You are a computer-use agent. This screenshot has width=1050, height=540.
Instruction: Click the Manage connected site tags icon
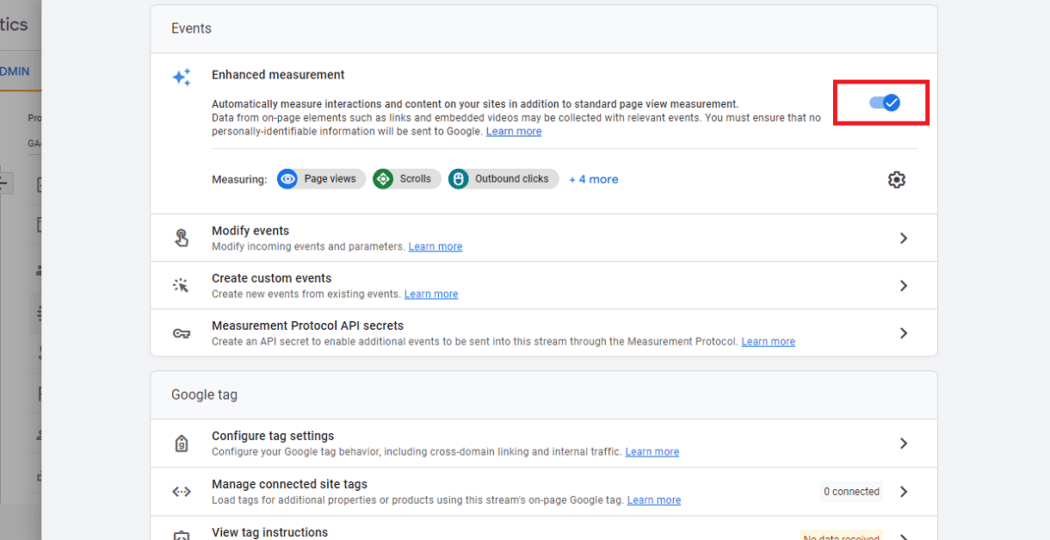(181, 492)
